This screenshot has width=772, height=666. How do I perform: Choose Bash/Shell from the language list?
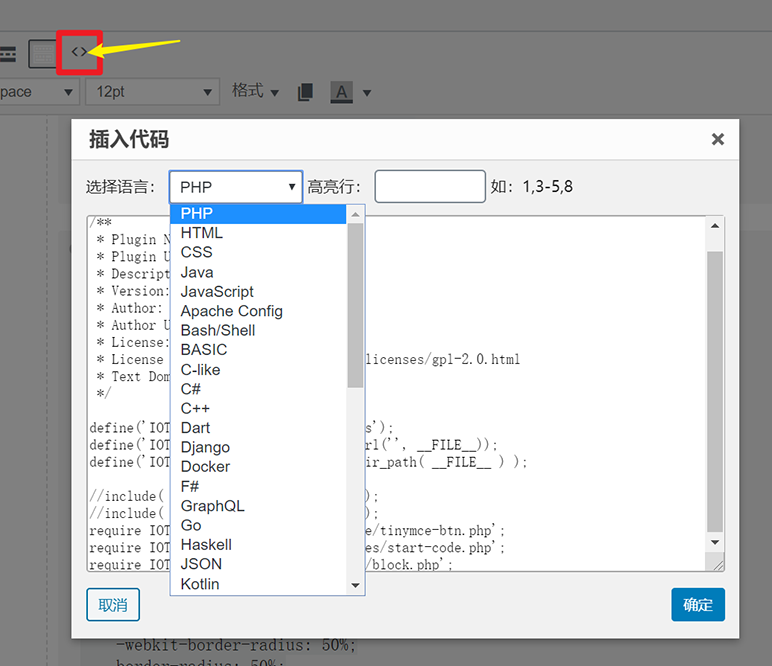258,330
